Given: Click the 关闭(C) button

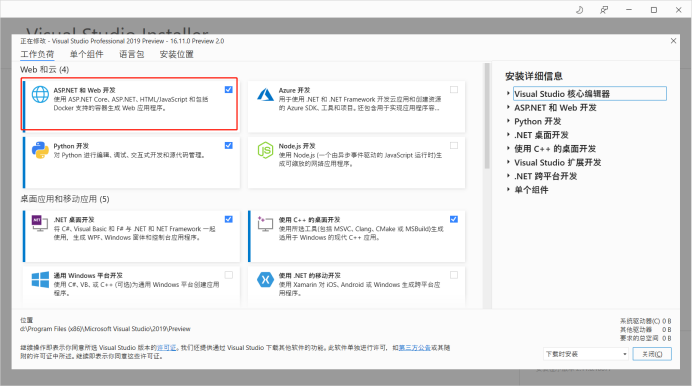Looking at the screenshot, I should pos(652,354).
